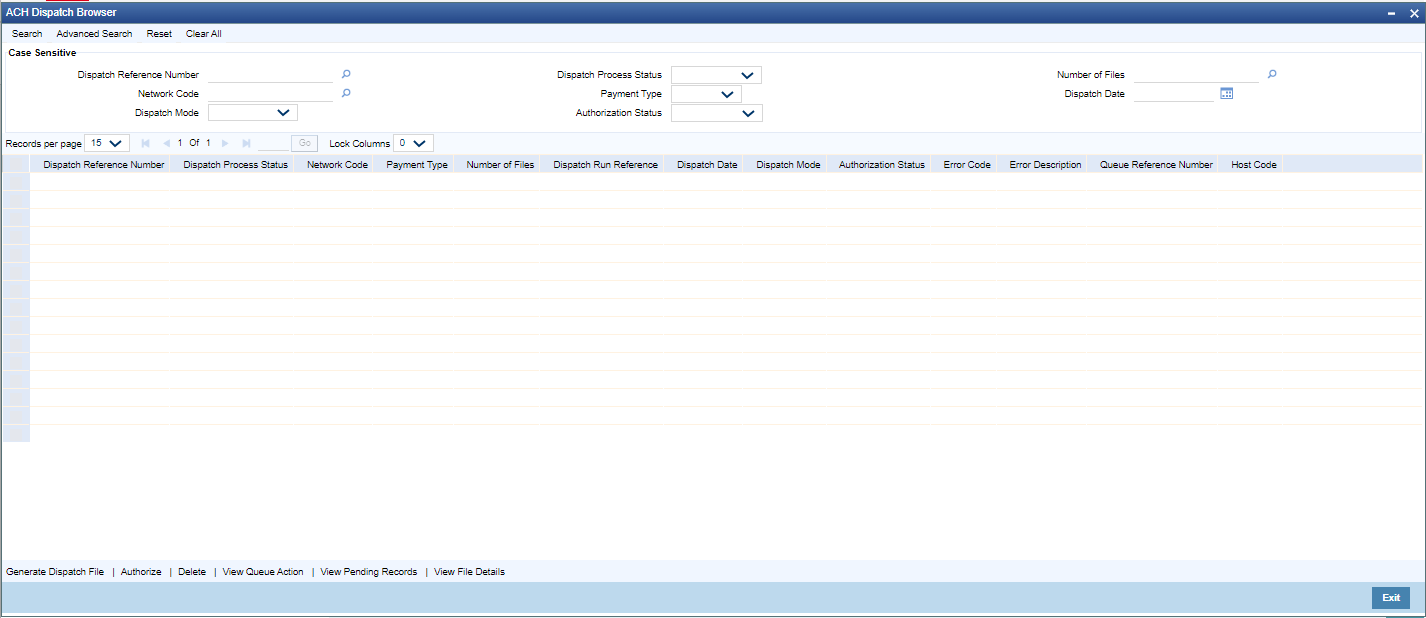Open lookup for Network Code
Image resolution: width=1426 pixels, height=618 pixels.
[x=346, y=93]
